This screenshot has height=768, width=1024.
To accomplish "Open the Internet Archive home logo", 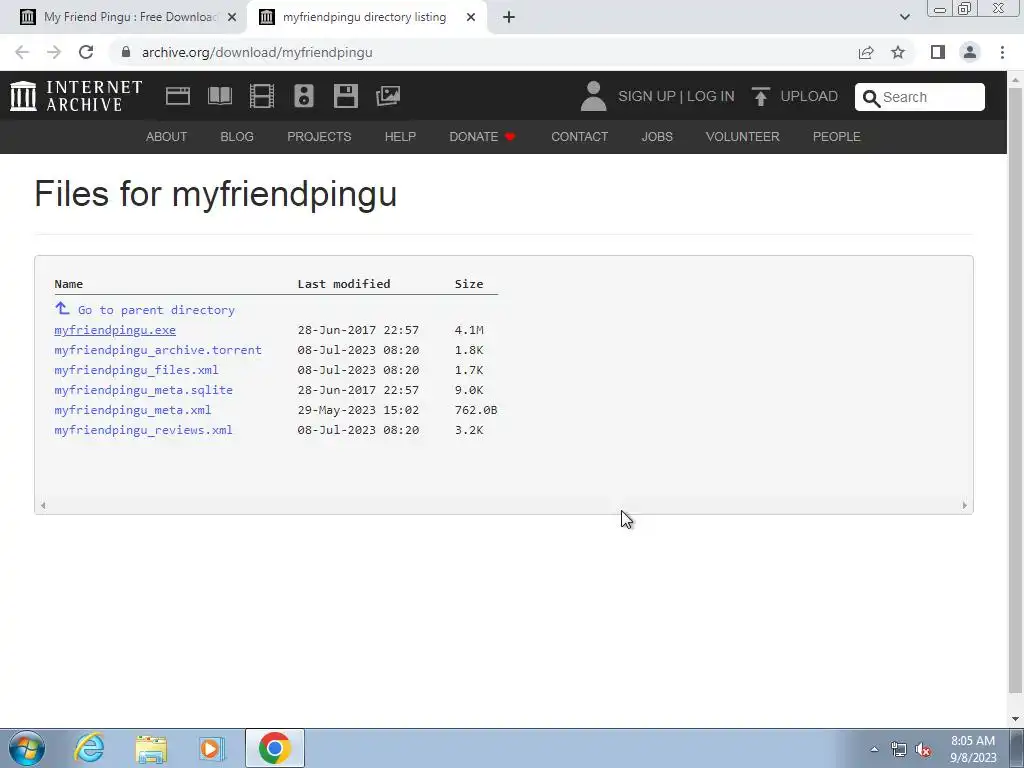I will click(76, 96).
